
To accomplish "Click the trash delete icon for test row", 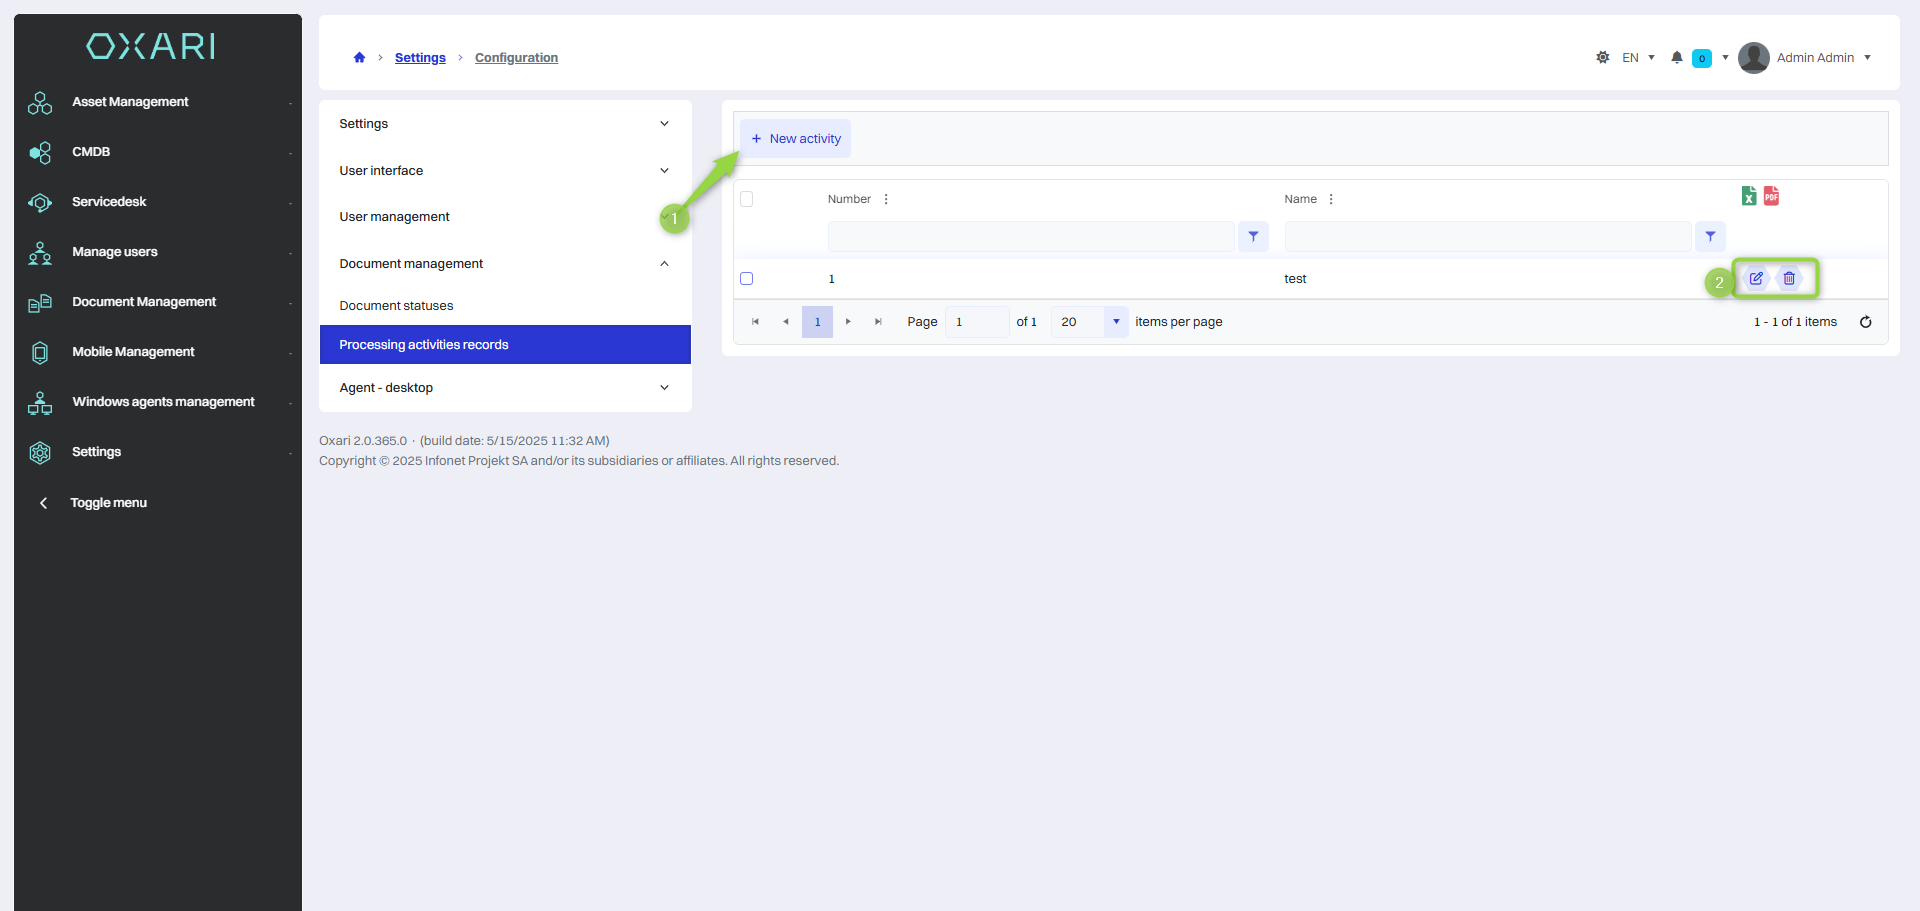I will (x=1789, y=279).
